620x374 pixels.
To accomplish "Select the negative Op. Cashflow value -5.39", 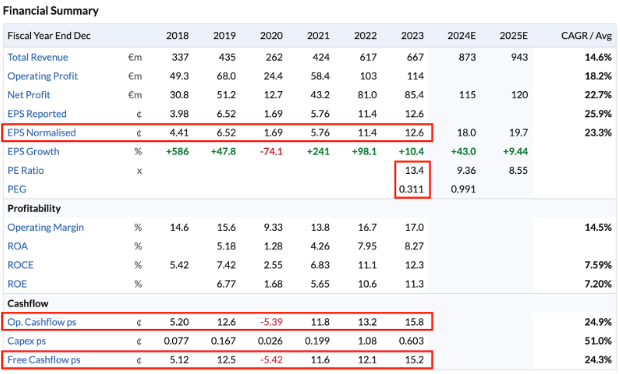I will point(271,322).
